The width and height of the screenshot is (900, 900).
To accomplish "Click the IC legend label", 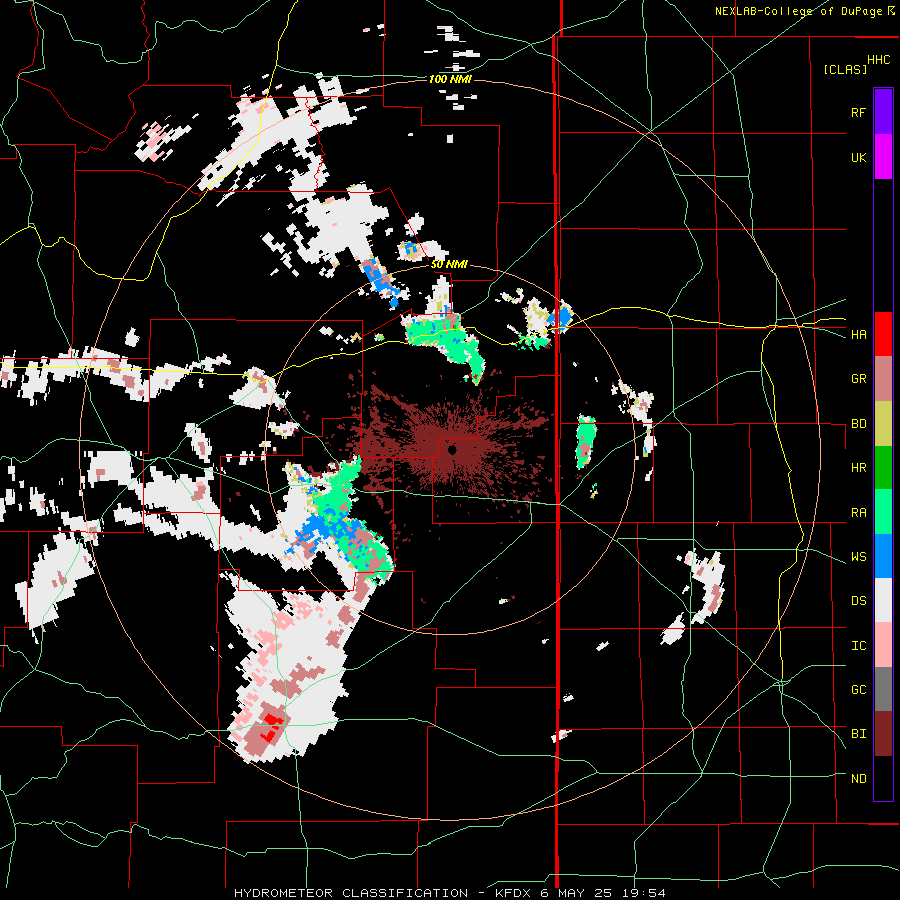I will pos(858,646).
